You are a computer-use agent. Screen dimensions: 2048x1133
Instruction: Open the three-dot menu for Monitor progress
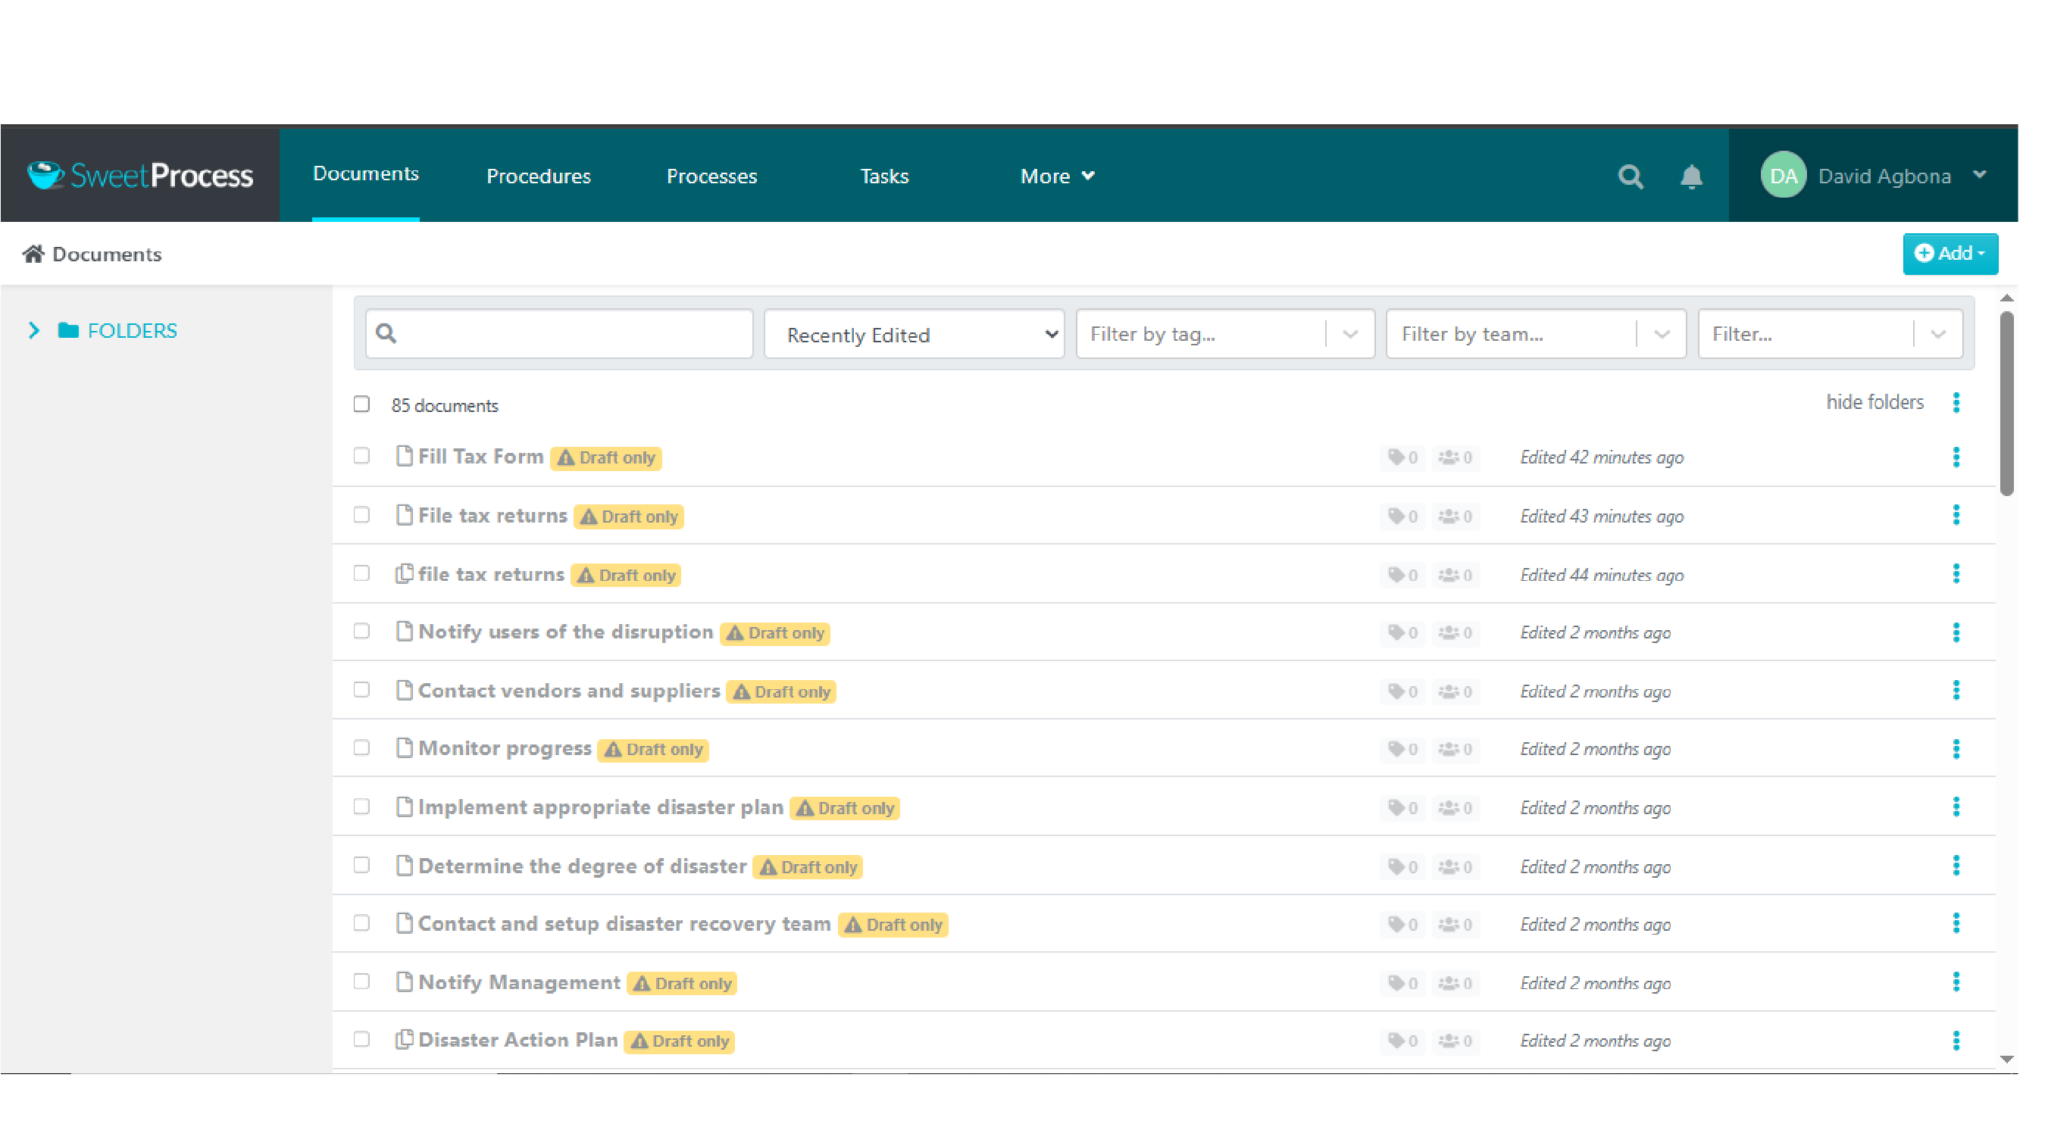click(1956, 749)
